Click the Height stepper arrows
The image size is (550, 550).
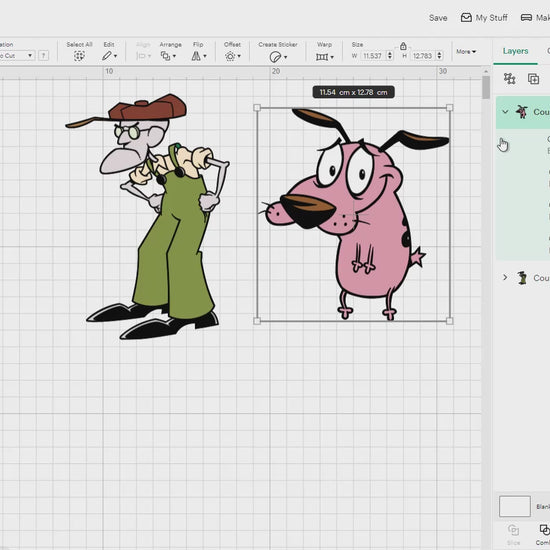click(440, 56)
